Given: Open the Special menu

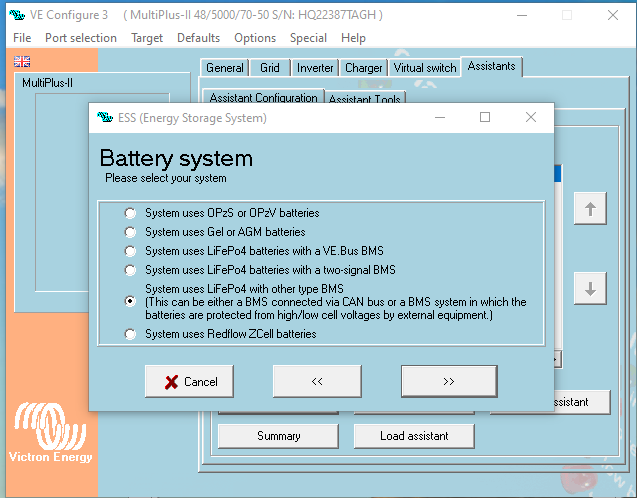Looking at the screenshot, I should [308, 38].
